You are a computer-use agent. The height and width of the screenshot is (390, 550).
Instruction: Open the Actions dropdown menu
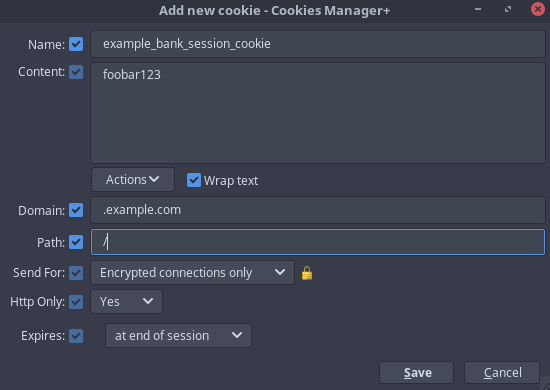click(x=133, y=180)
